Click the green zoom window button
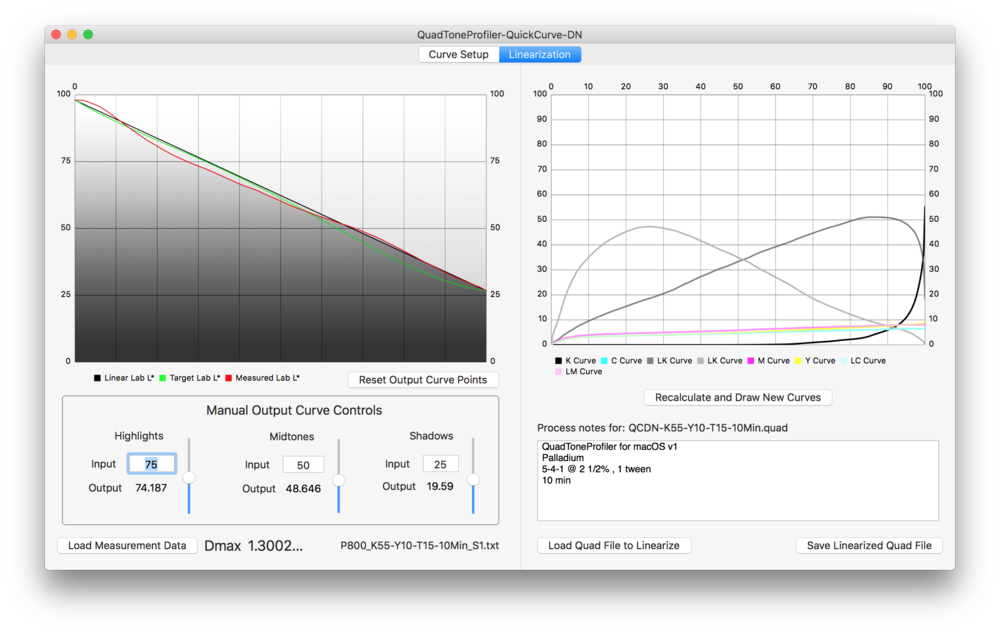Viewport: 1000px width, 634px height. tap(88, 34)
